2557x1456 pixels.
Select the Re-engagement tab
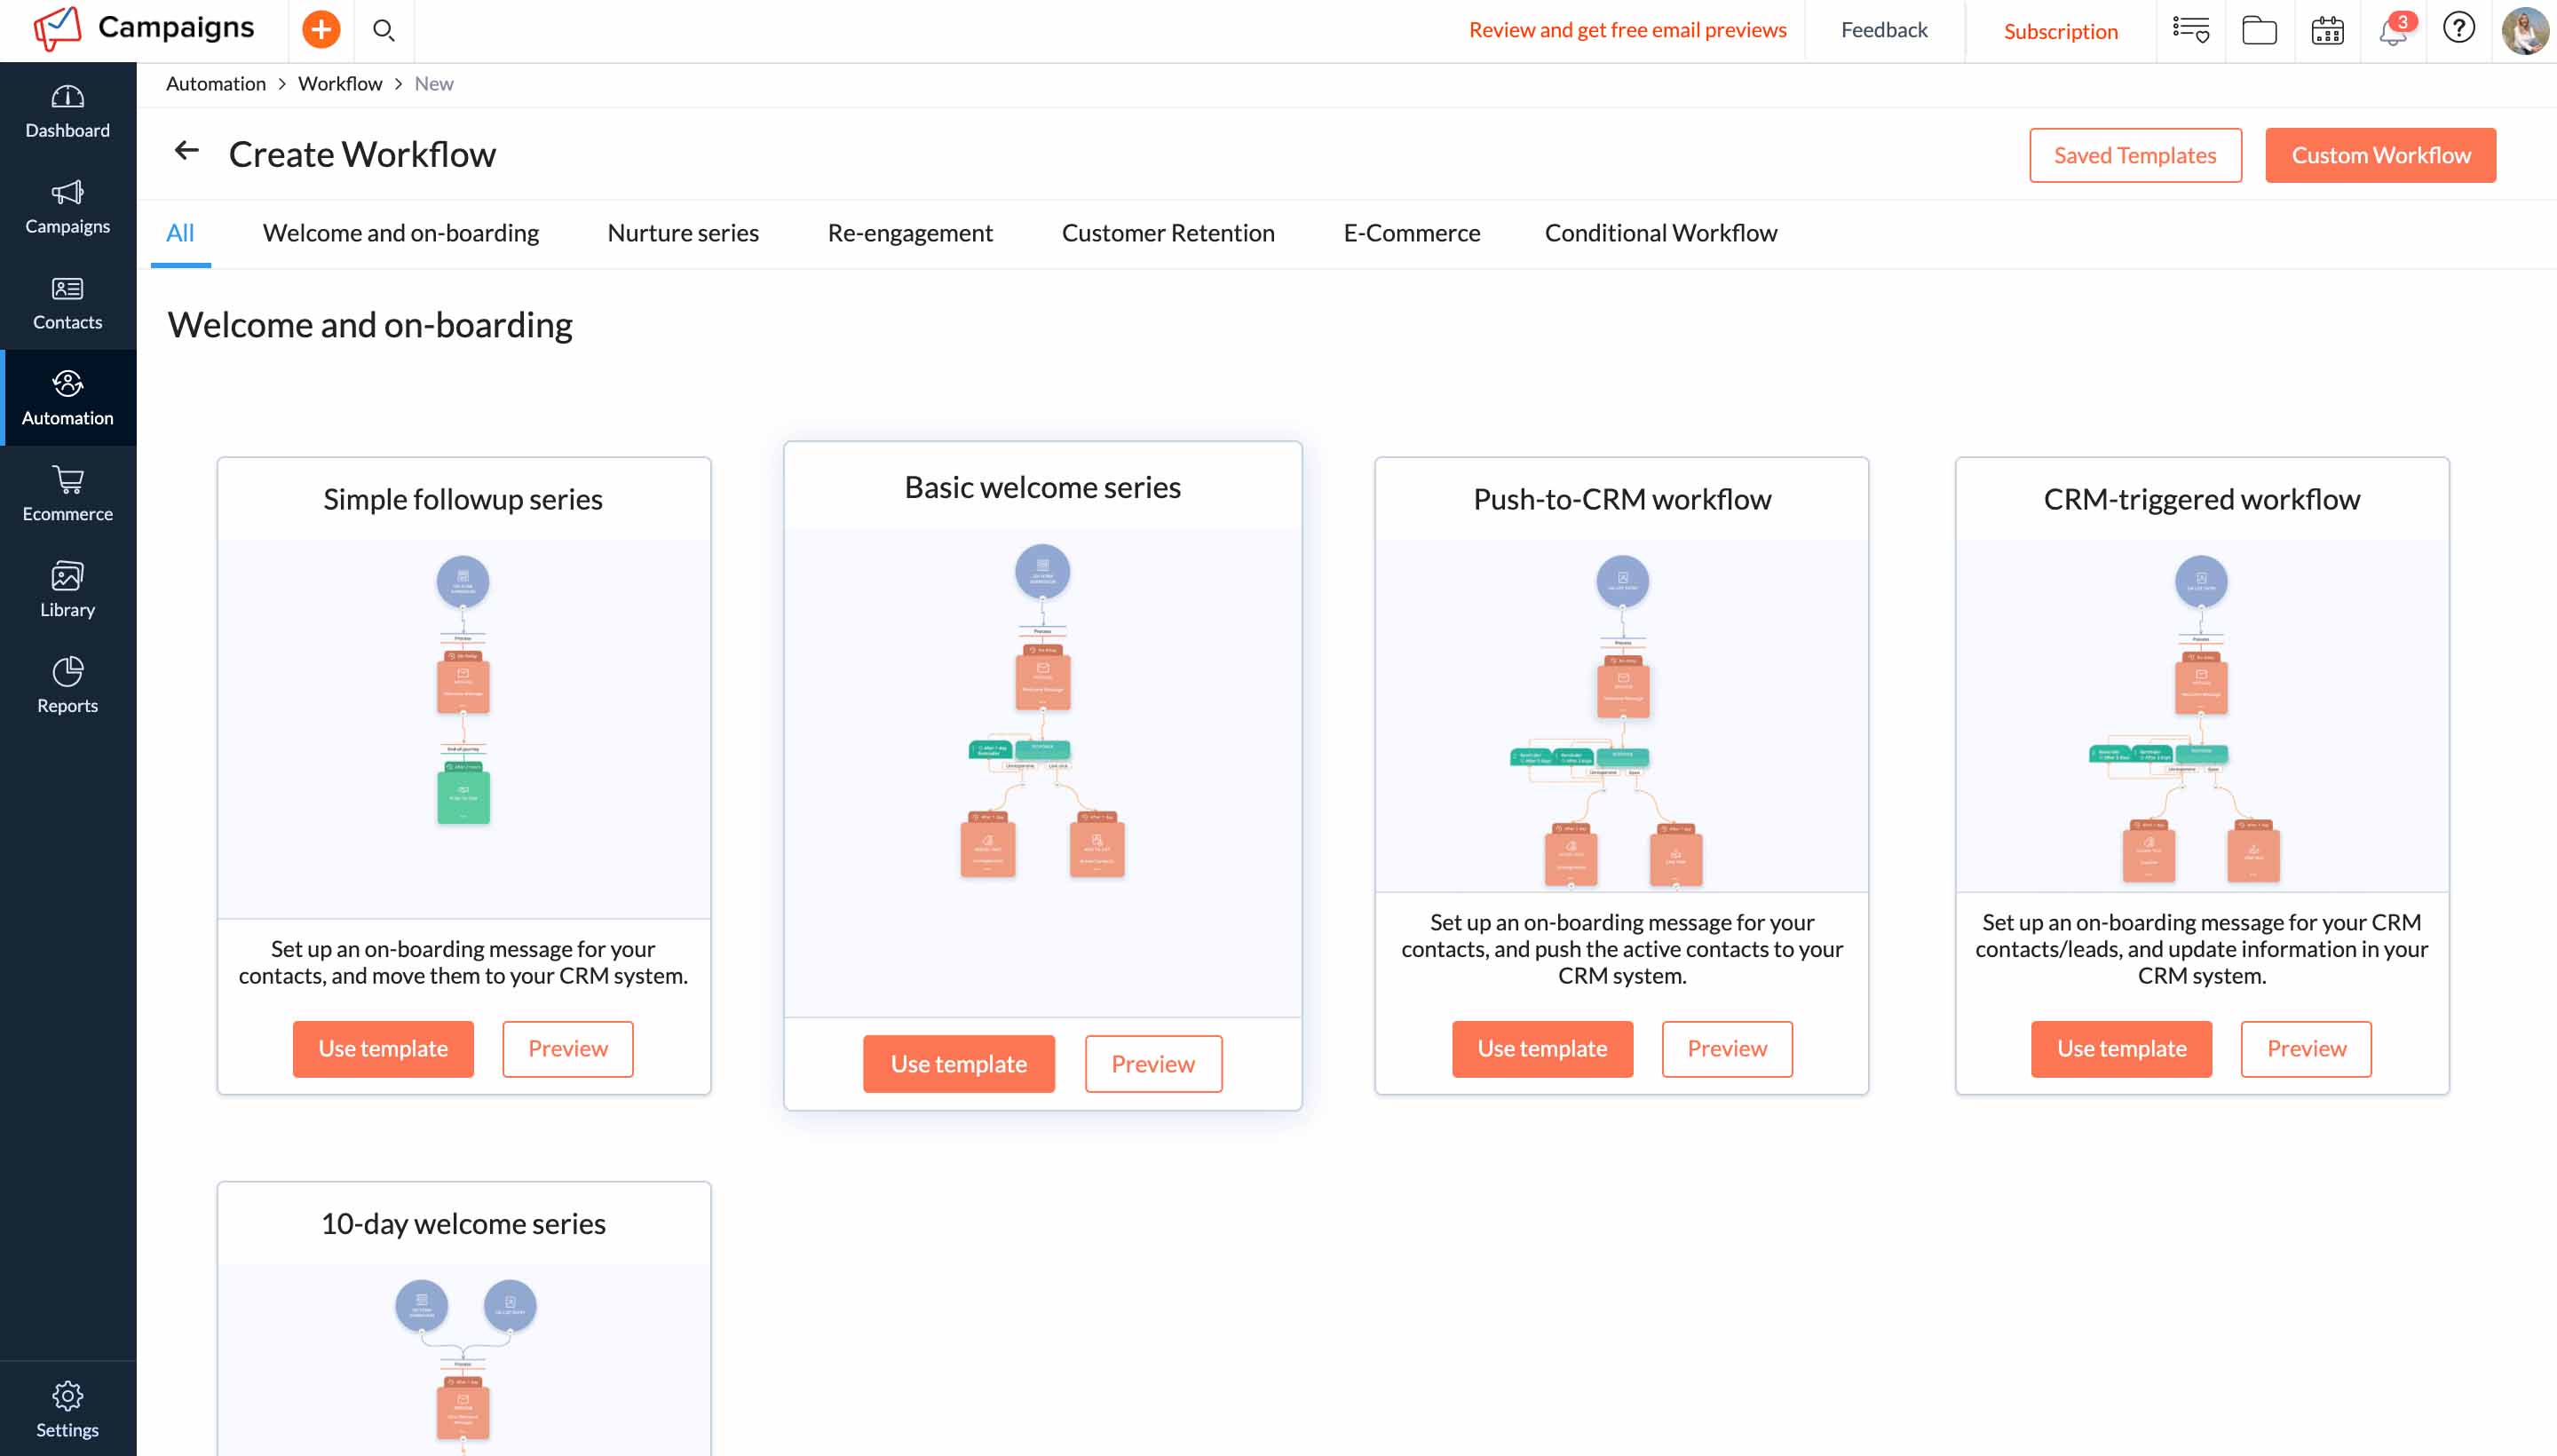pos(910,232)
